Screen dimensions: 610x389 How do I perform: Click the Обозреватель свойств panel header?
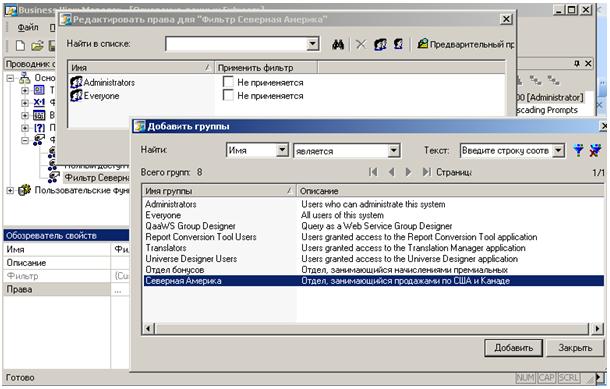[66, 235]
